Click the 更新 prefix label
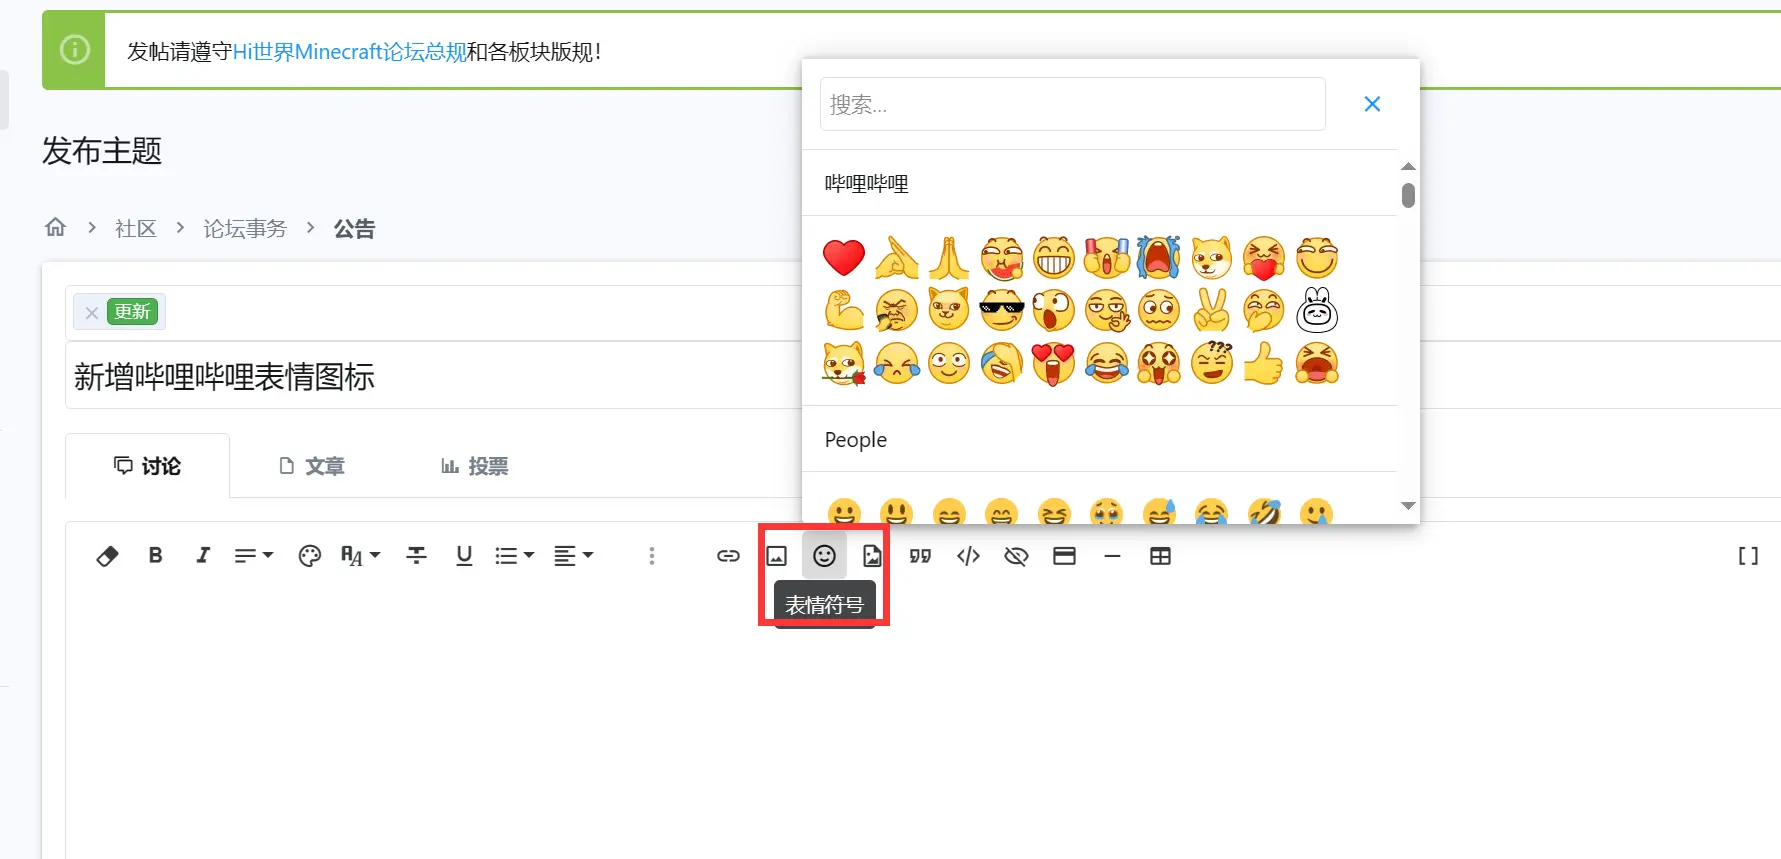This screenshot has width=1781, height=859. 132,312
